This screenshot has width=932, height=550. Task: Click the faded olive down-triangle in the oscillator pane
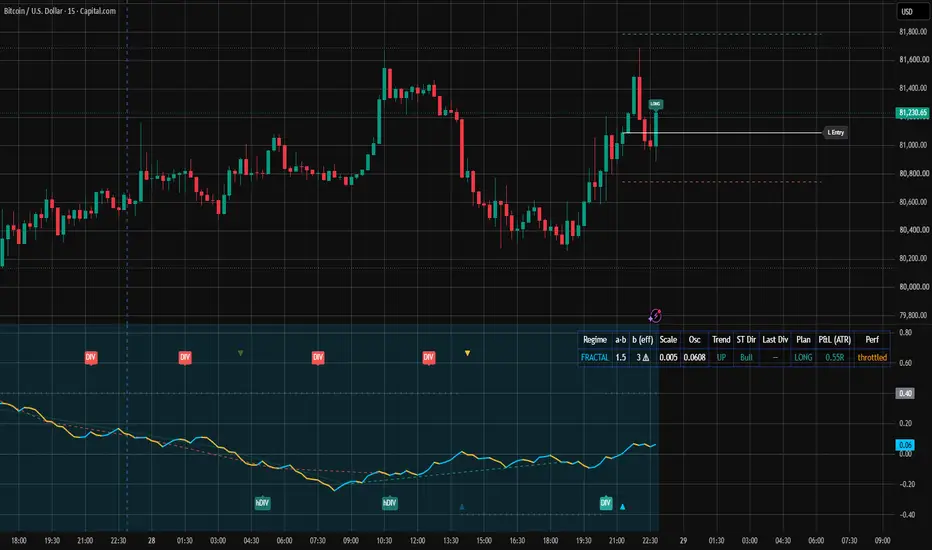240,353
